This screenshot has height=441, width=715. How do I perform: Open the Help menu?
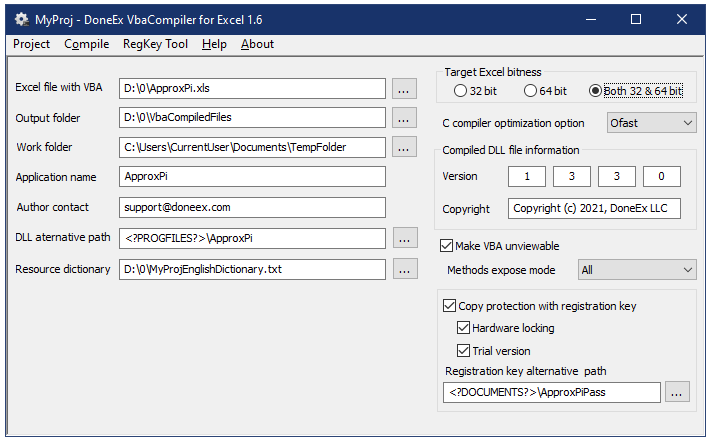point(214,44)
